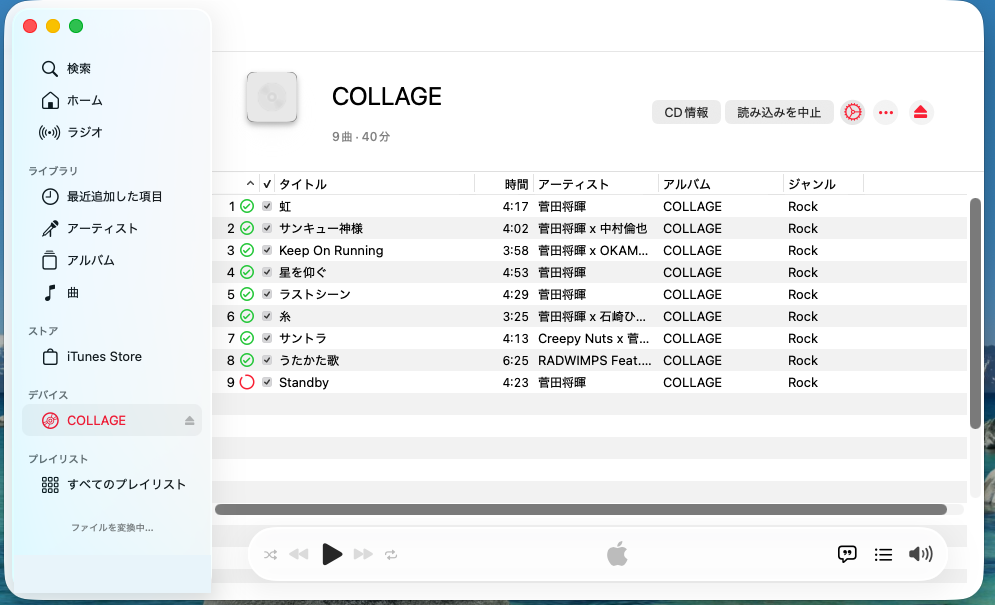Uncheck the checkbox for サンキュー神様
Image resolution: width=995 pixels, height=605 pixels.
click(267, 228)
